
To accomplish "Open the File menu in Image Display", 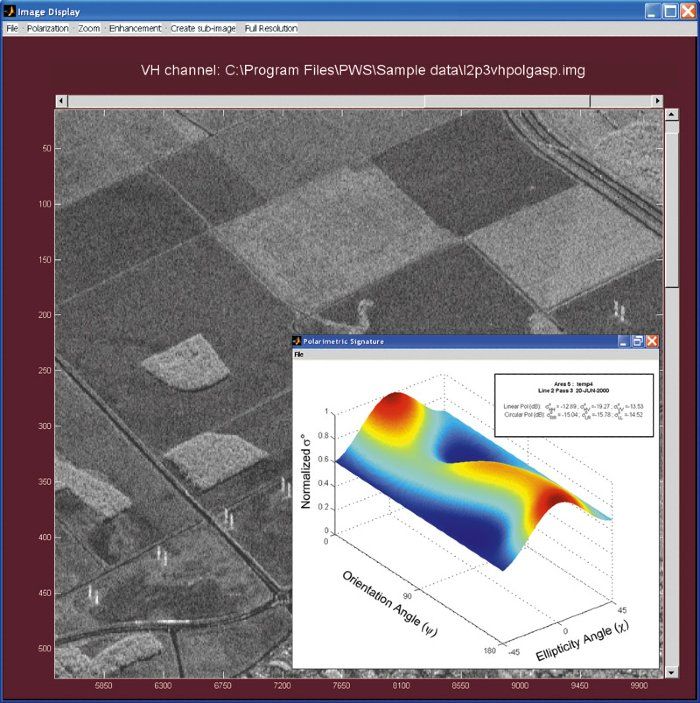I will coord(12,28).
